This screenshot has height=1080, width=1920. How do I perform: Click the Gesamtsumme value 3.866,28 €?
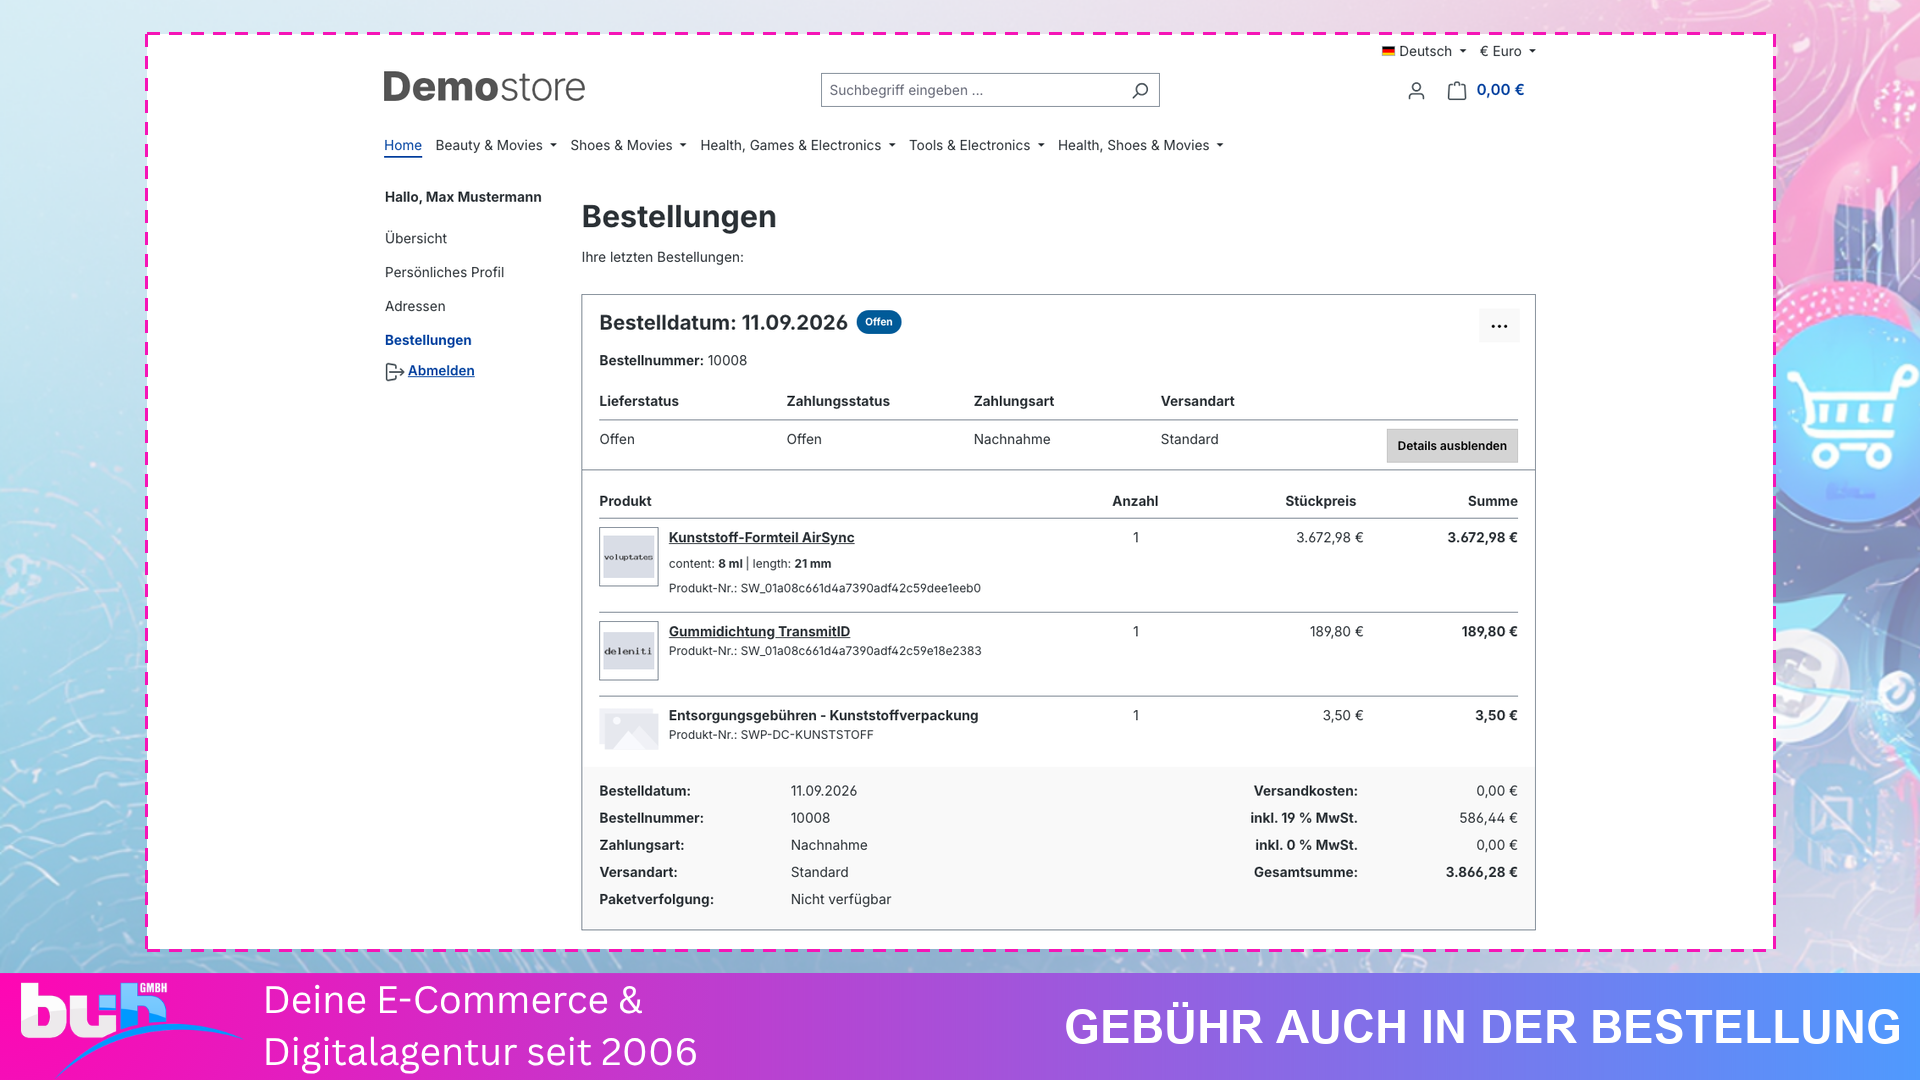(1481, 873)
